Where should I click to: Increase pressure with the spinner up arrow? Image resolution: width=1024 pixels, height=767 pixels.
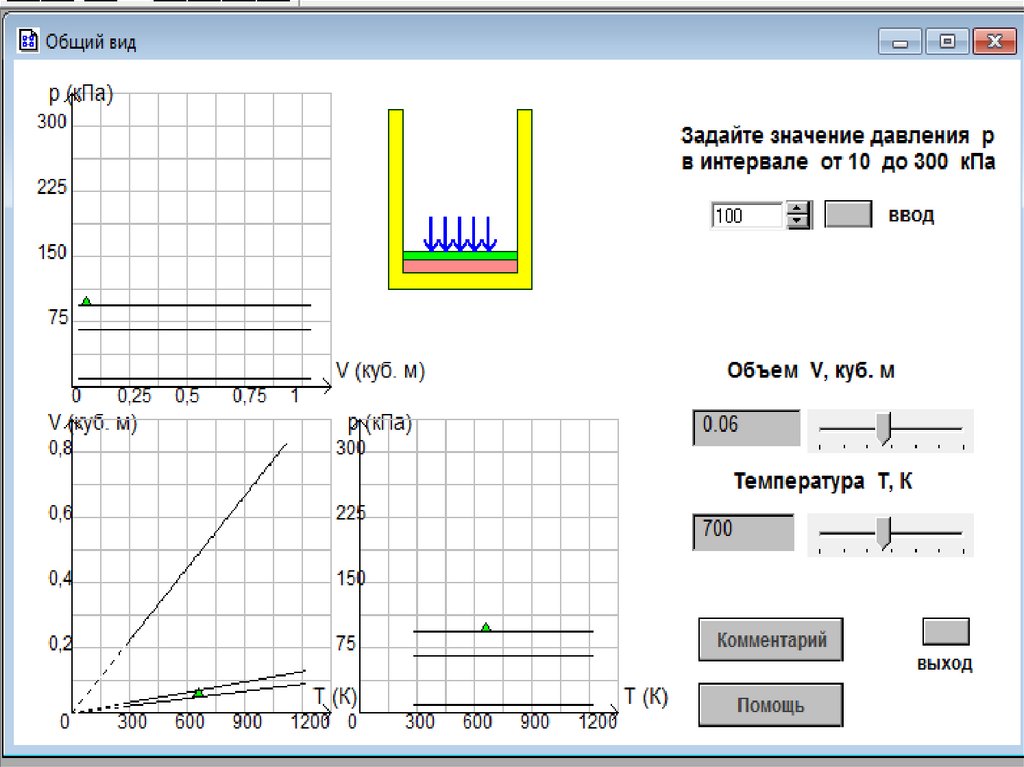pos(798,209)
